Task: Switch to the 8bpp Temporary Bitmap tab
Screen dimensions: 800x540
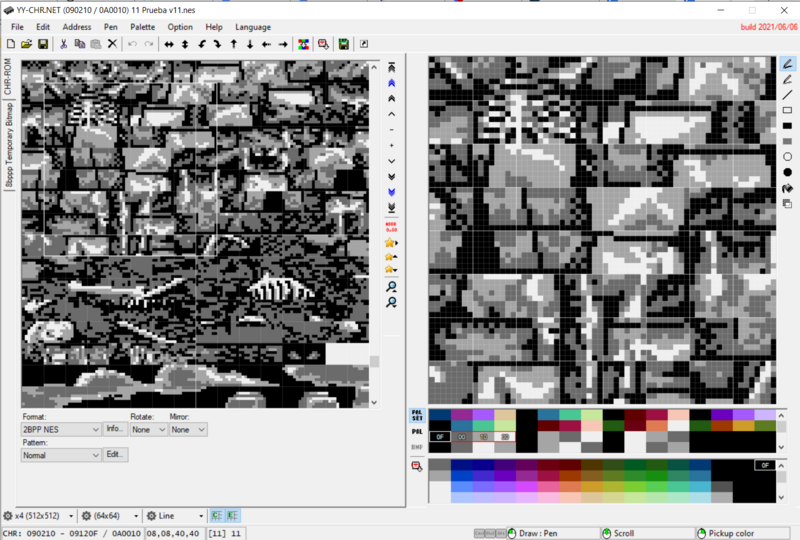Action: [x=9, y=145]
